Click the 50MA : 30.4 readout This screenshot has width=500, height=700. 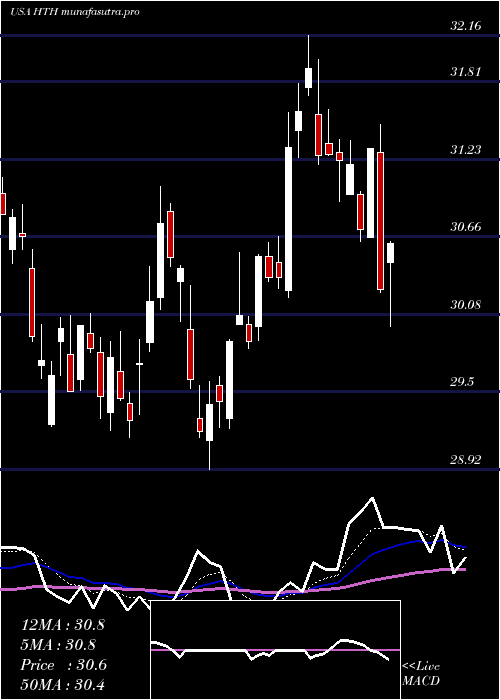click(x=63, y=684)
